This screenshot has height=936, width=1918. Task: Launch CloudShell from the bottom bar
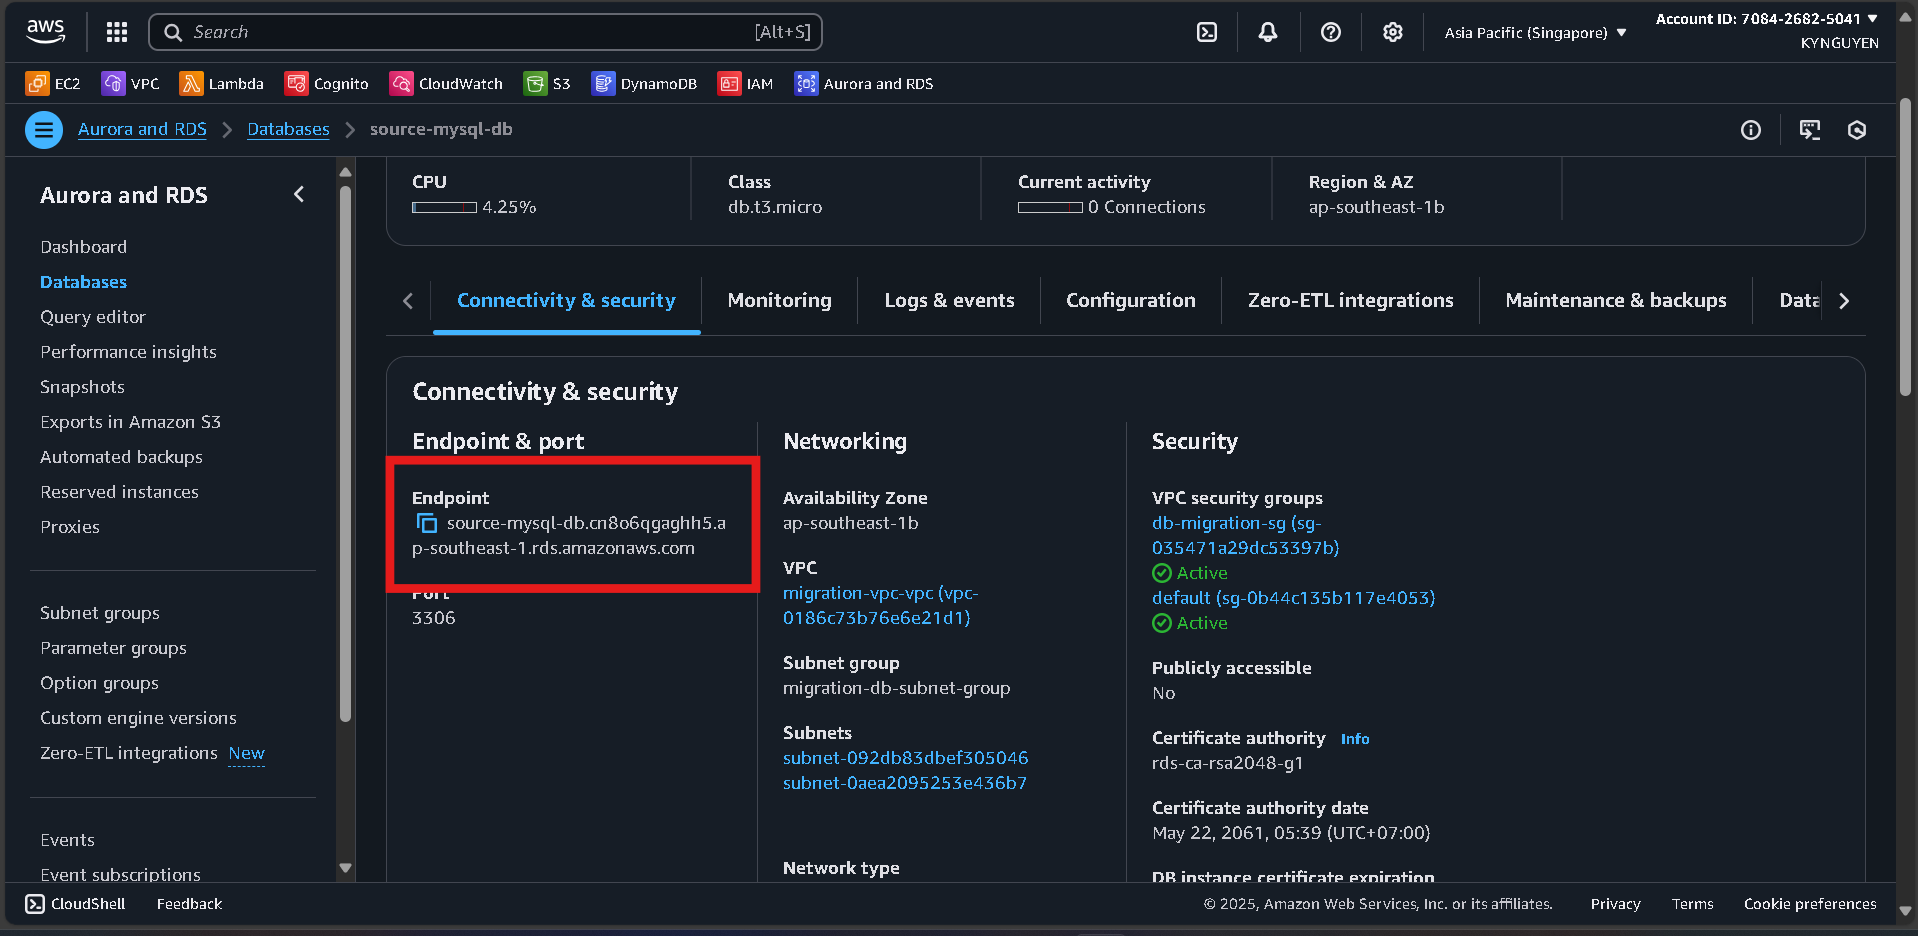point(74,903)
